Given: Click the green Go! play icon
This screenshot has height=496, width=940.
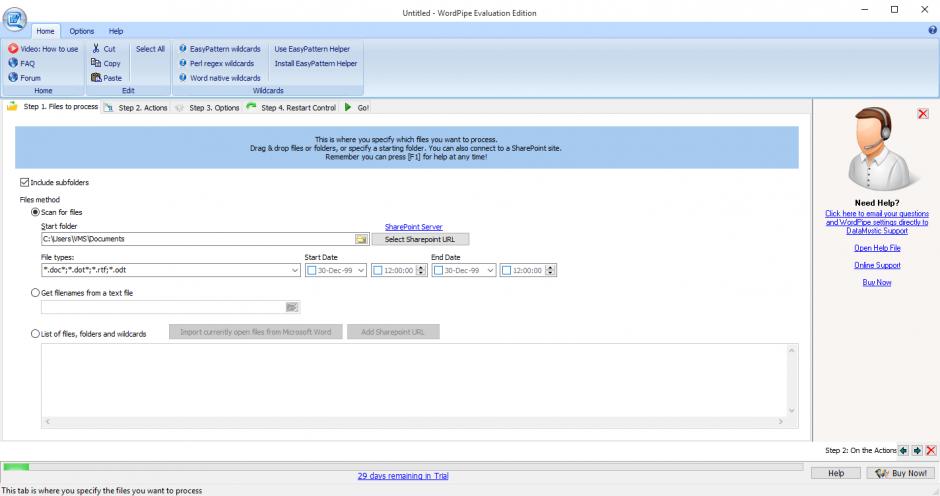Looking at the screenshot, I should [348, 107].
